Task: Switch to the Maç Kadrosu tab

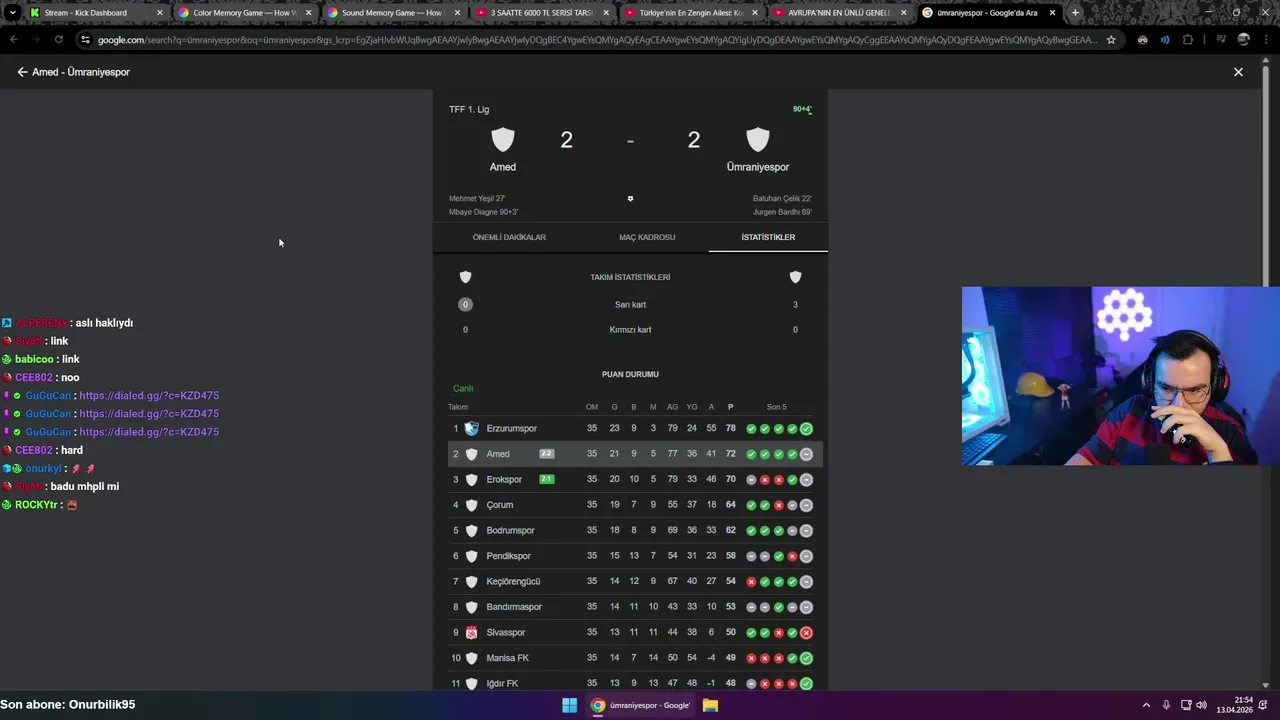Action: [647, 237]
